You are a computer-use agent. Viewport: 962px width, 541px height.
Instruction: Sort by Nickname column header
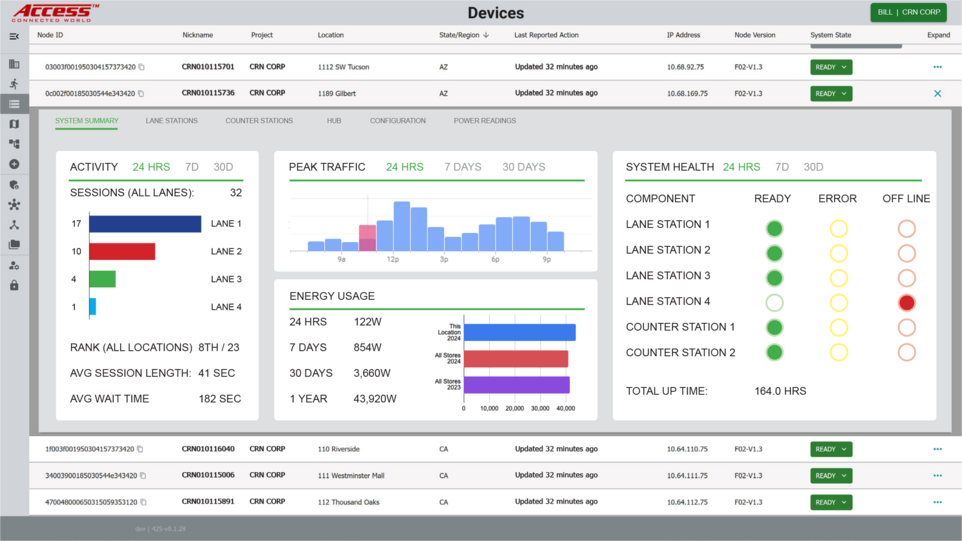pyautogui.click(x=198, y=36)
